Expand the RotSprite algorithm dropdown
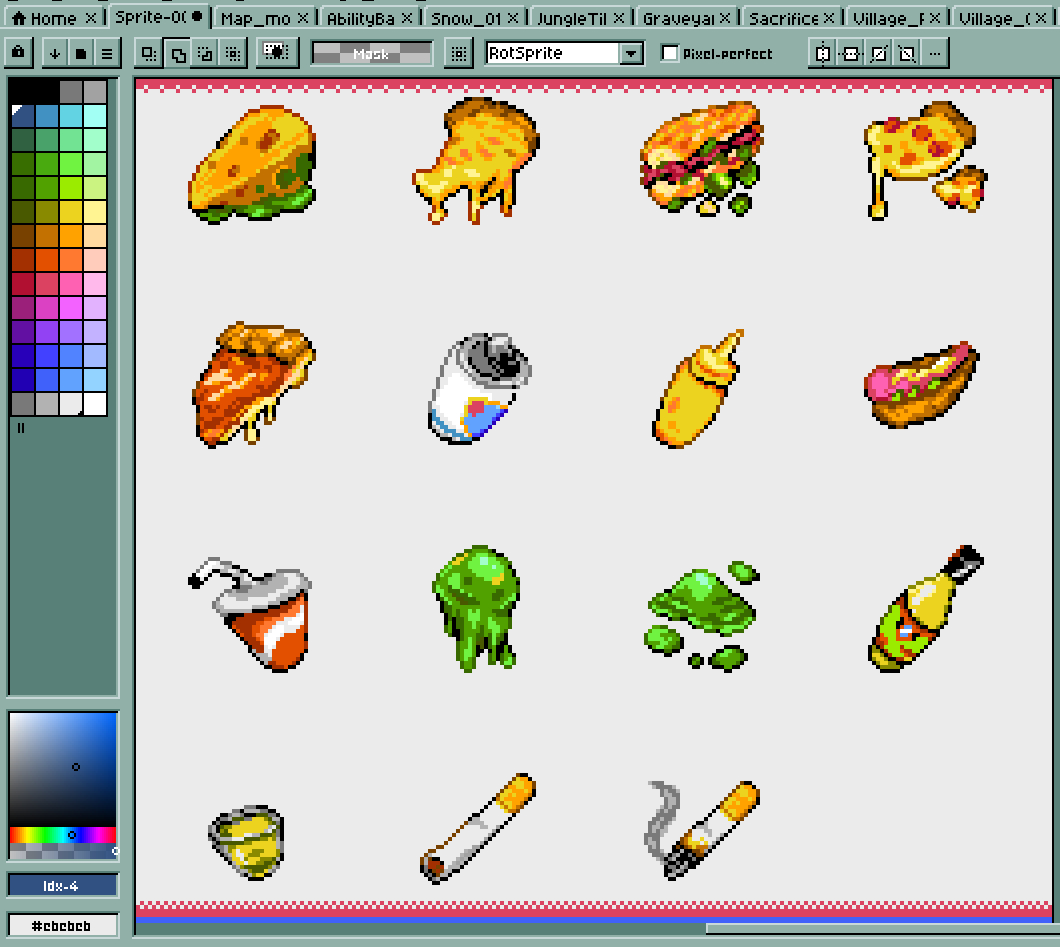Image resolution: width=1060 pixels, height=947 pixels. coord(631,53)
